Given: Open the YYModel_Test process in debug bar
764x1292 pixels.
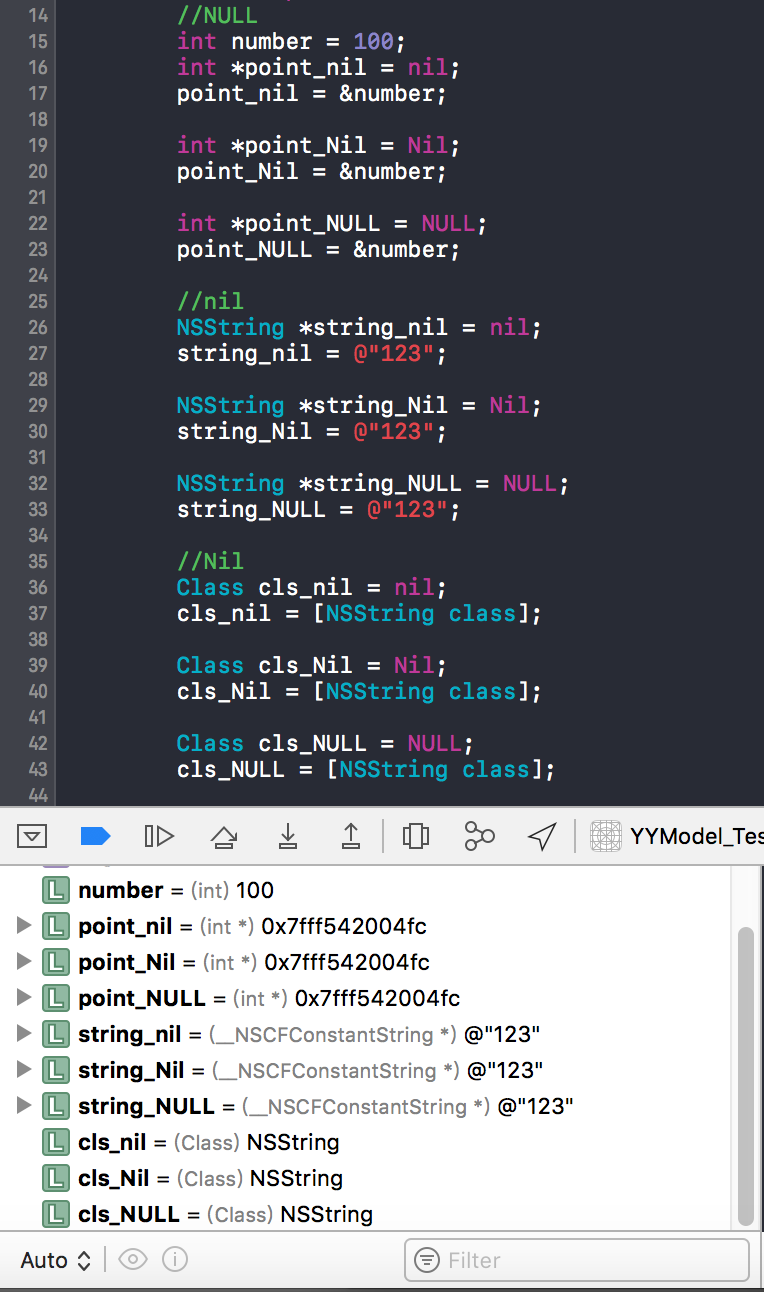Looking at the screenshot, I should pos(678,836).
